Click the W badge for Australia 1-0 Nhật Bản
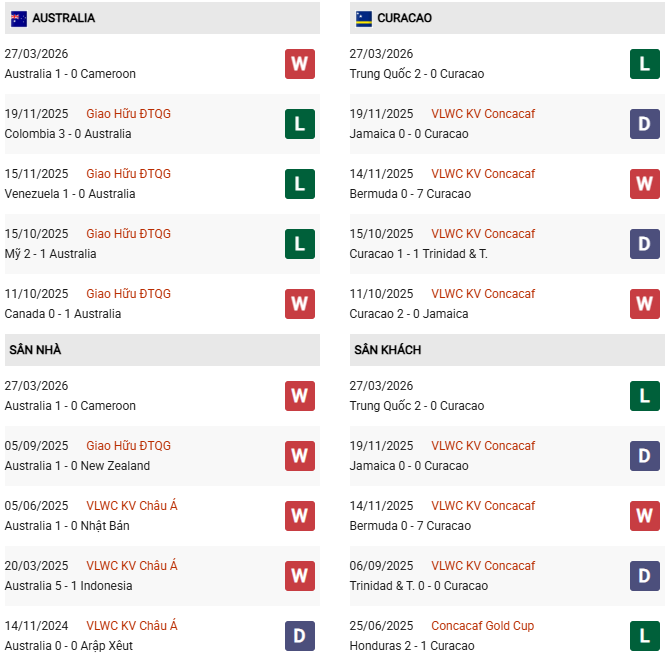Image resolution: width=666 pixels, height=663 pixels. click(300, 516)
